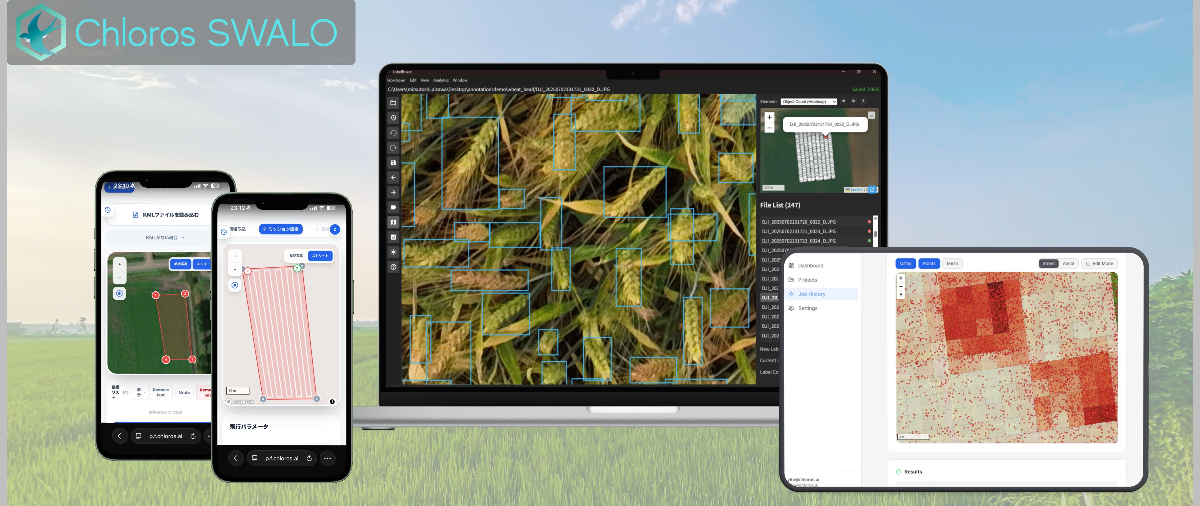Tap the blue mission overview tab on right phone
Image resolution: width=1200 pixels, height=506 pixels.
(283, 229)
